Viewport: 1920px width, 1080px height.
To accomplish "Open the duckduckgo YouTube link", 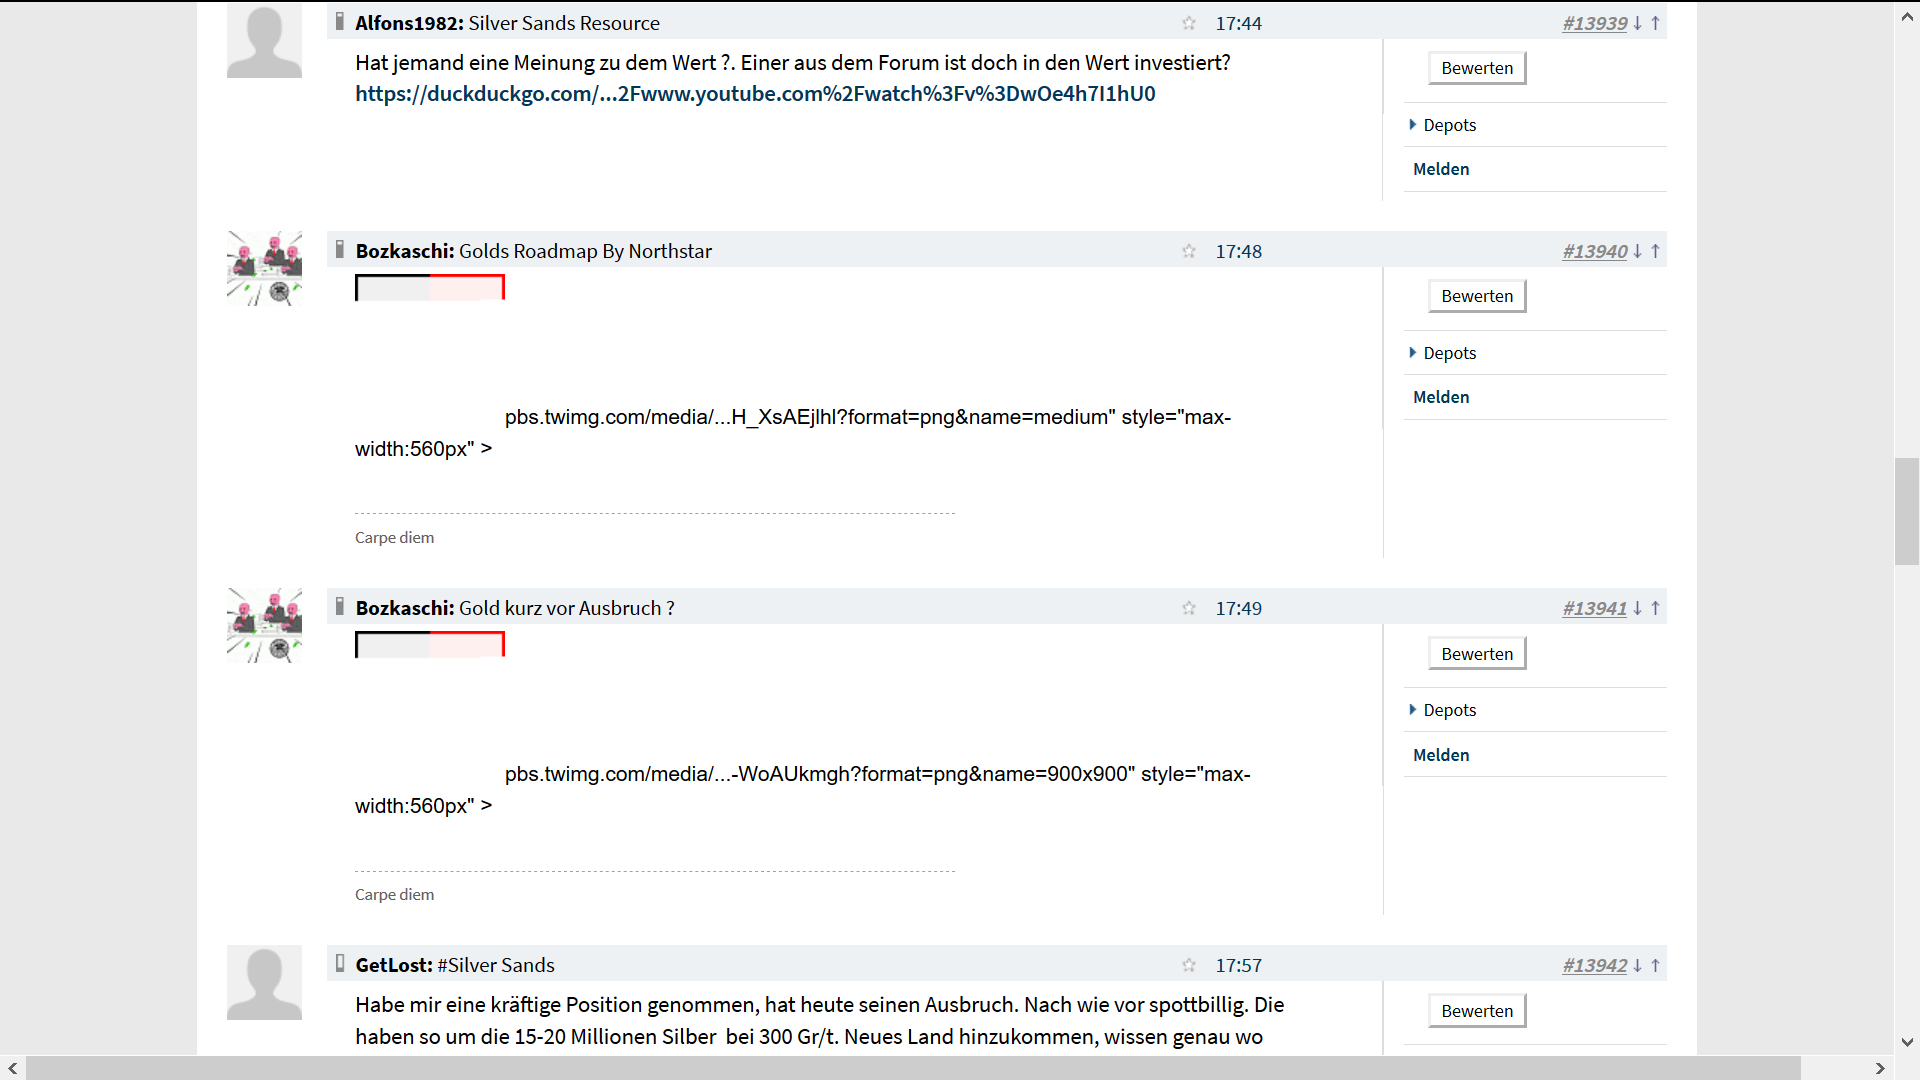I will coord(755,94).
